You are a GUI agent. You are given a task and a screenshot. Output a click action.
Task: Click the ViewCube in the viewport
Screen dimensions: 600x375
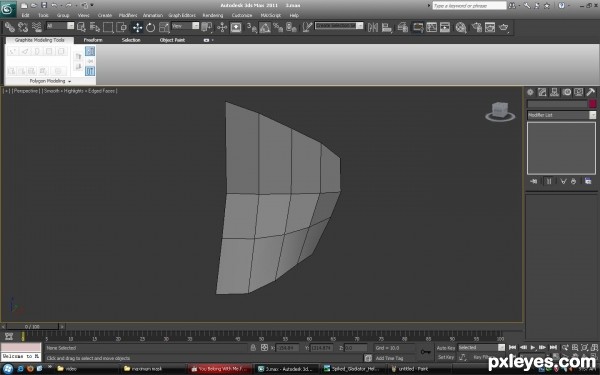click(500, 111)
